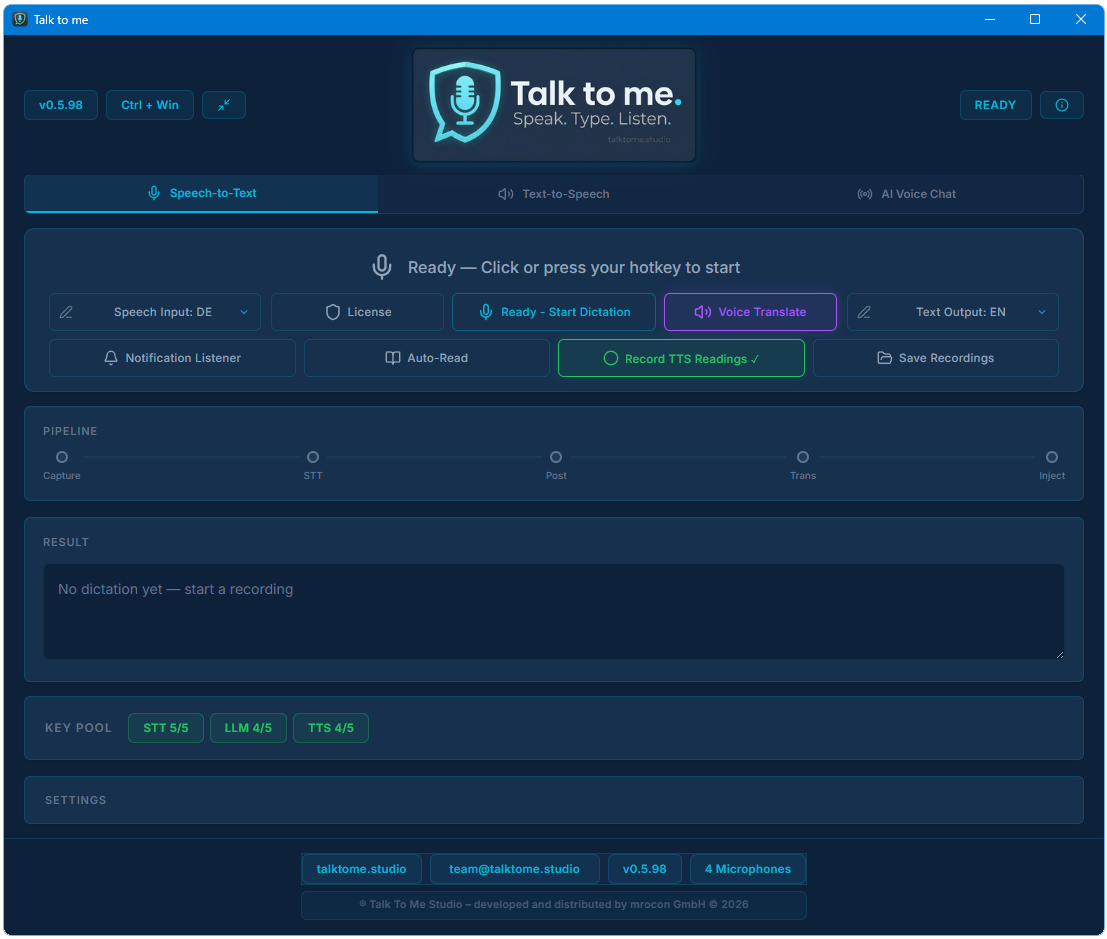The width and height of the screenshot is (1107, 939).
Task: Click the LLM 4/5 key pool badge
Action: point(249,728)
